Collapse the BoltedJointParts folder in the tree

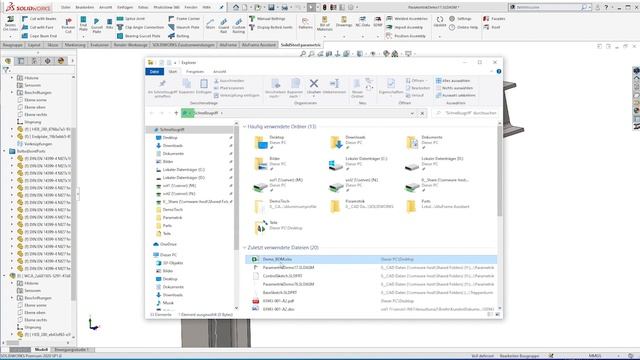tap(4, 151)
